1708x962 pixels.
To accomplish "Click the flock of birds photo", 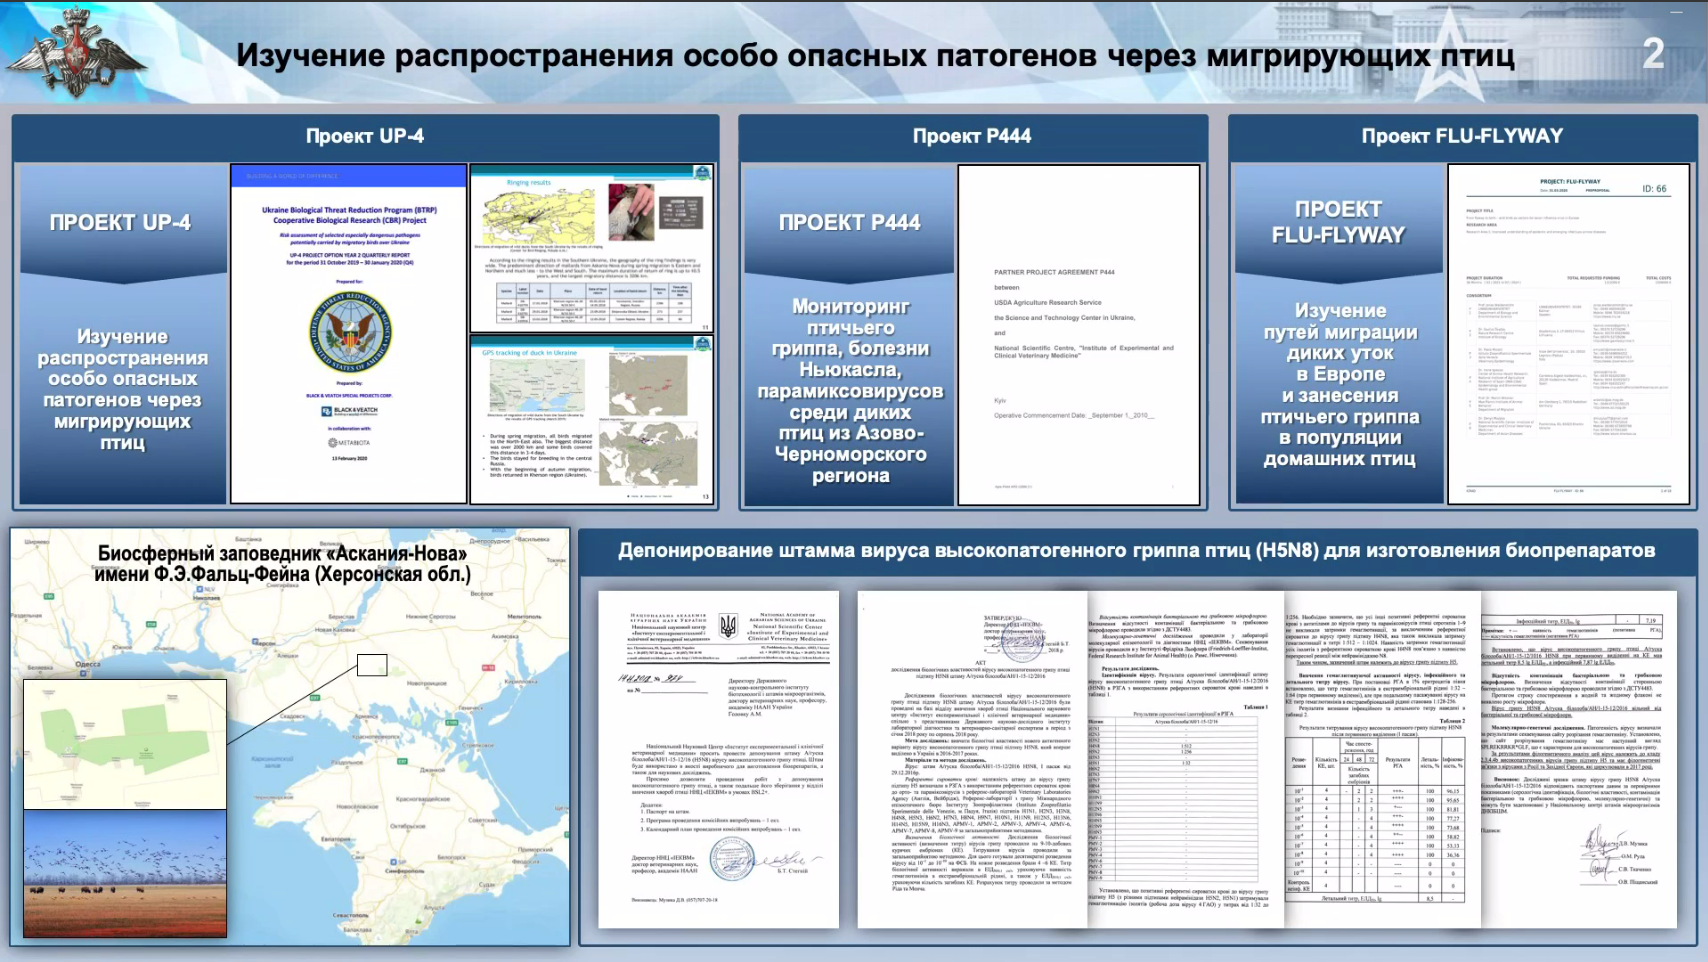I will pos(125,873).
